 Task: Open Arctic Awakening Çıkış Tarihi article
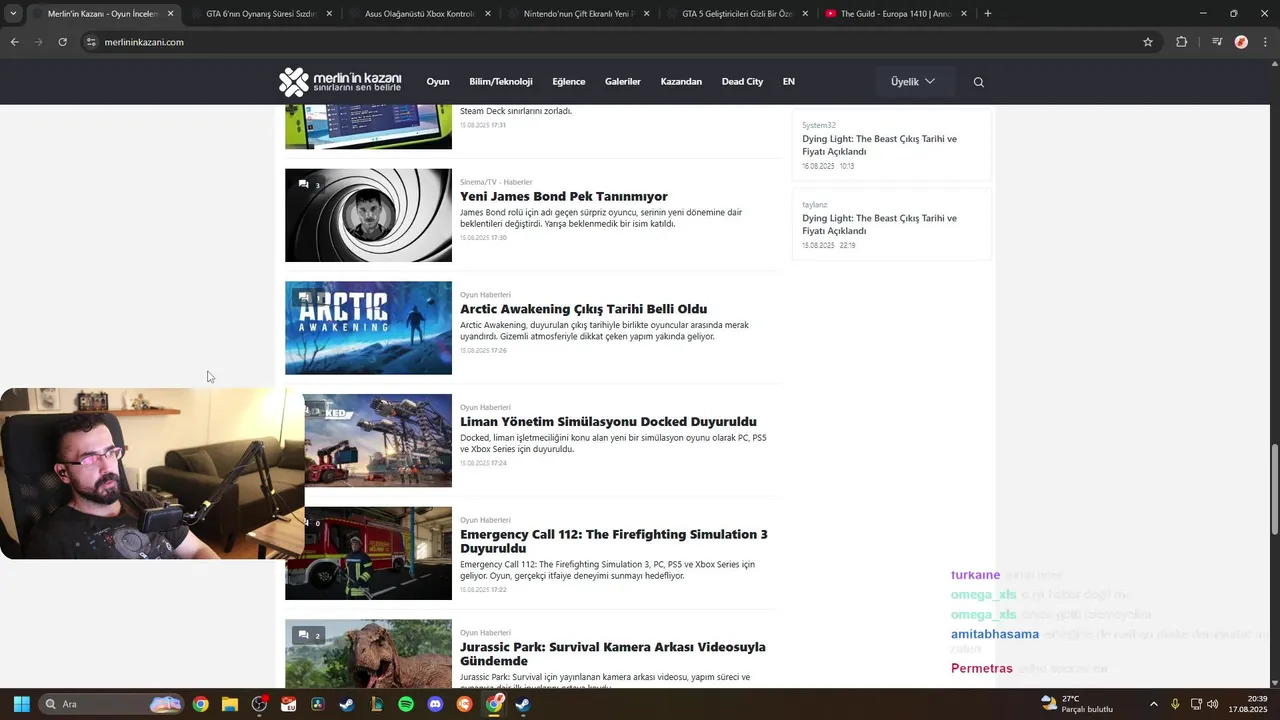[584, 310]
